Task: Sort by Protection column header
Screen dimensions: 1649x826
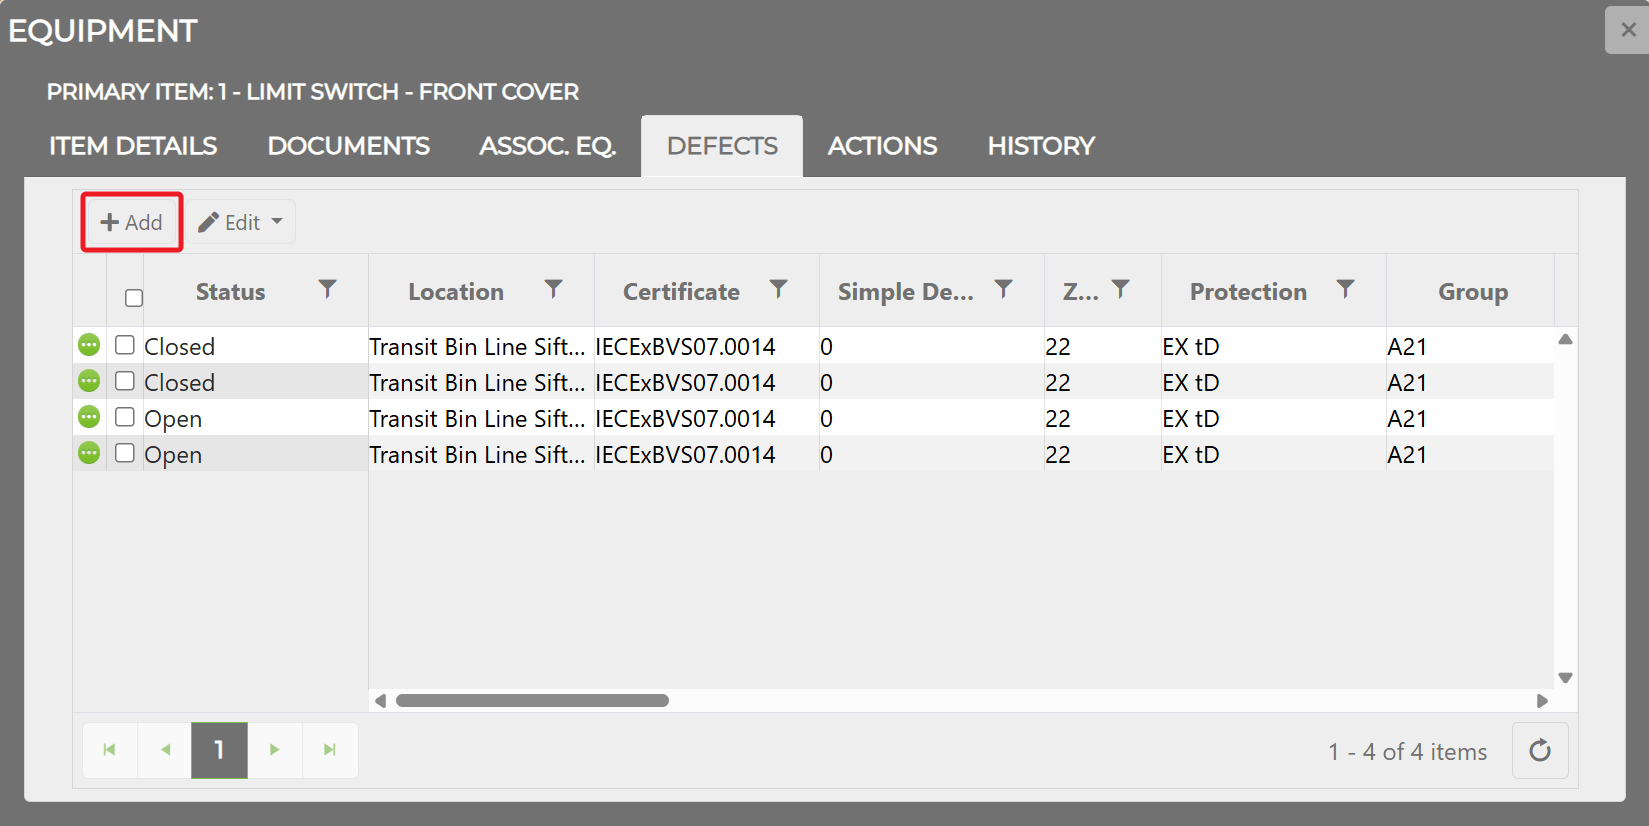Action: [1248, 292]
